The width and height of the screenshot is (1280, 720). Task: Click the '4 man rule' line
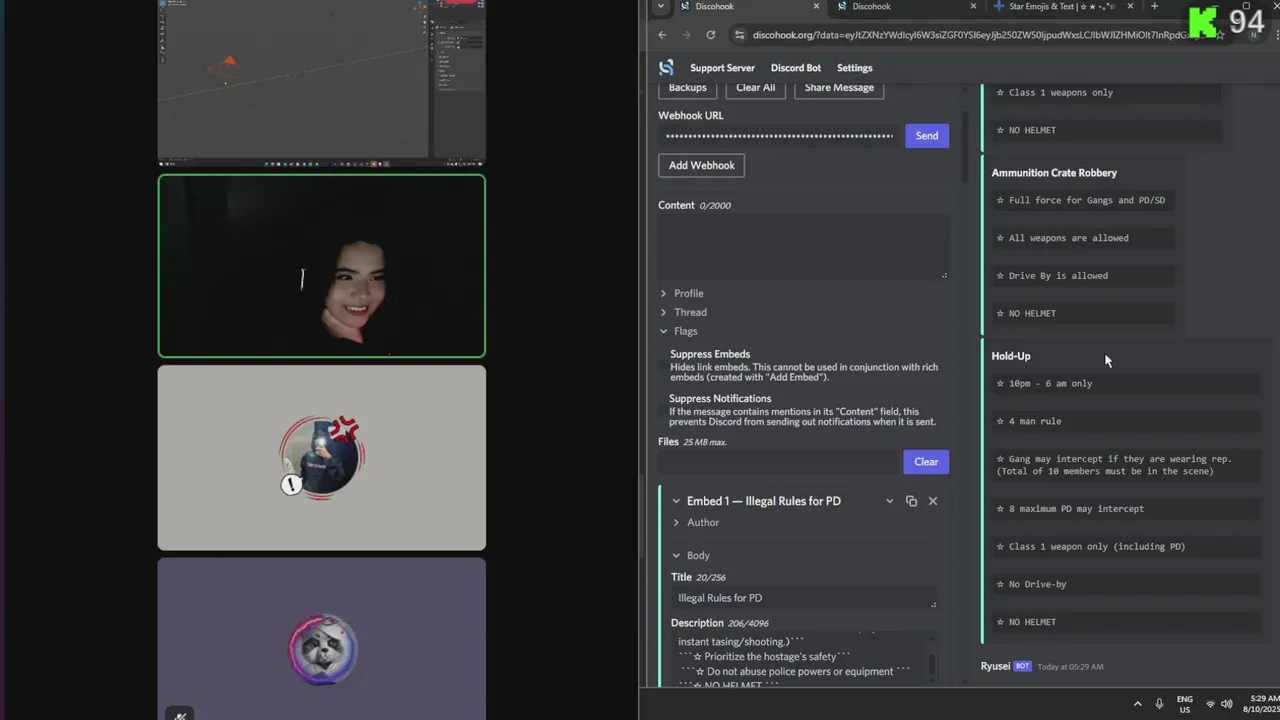pyautogui.click(x=1035, y=421)
